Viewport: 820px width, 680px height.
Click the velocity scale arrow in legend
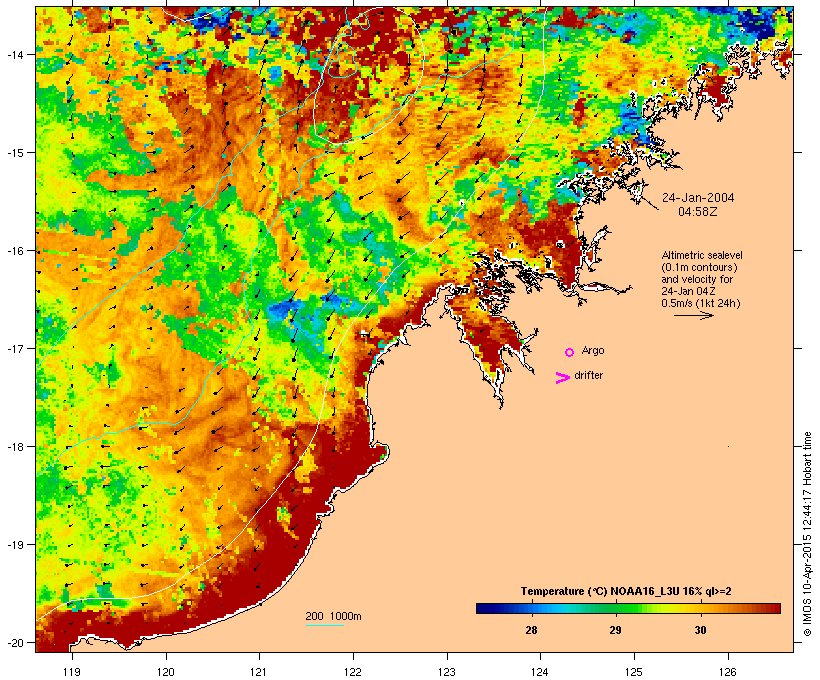tap(693, 315)
